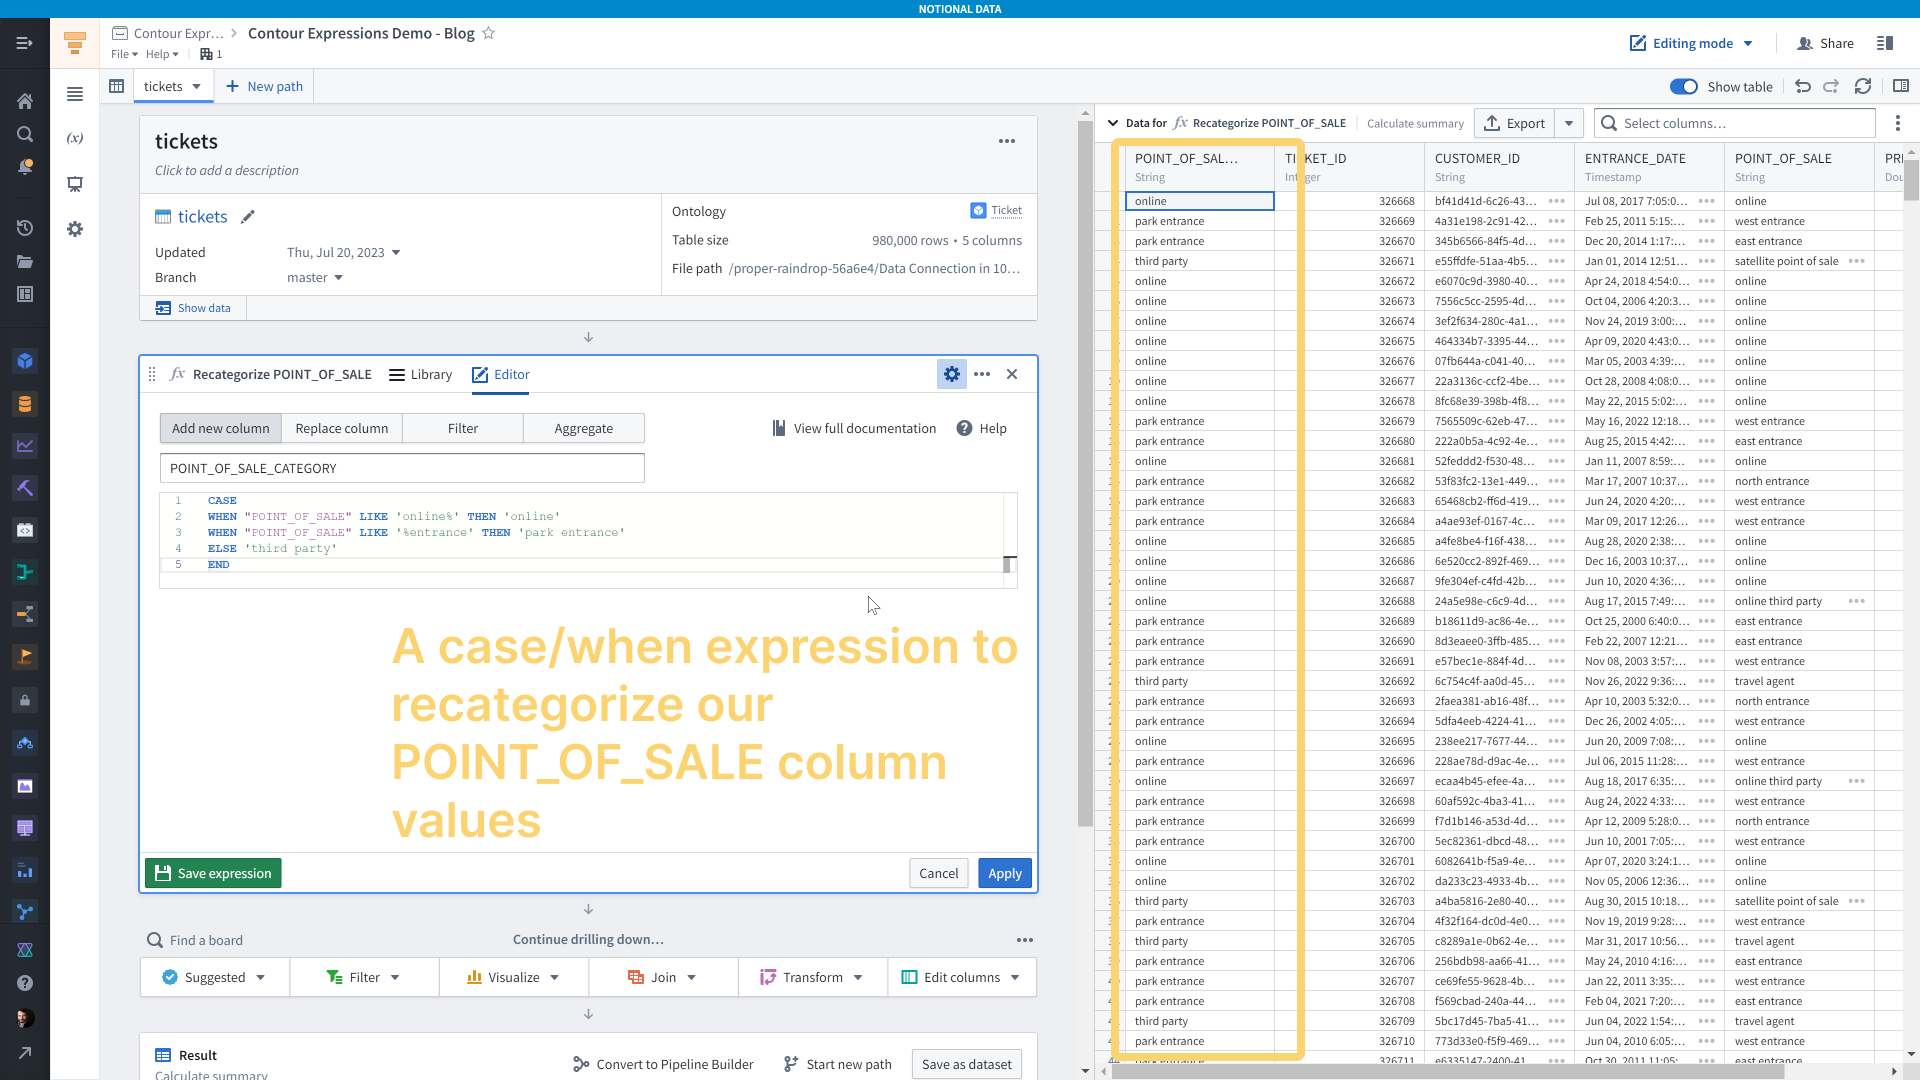
Task: Open analysis settings gear in side panel
Action: coord(75,229)
